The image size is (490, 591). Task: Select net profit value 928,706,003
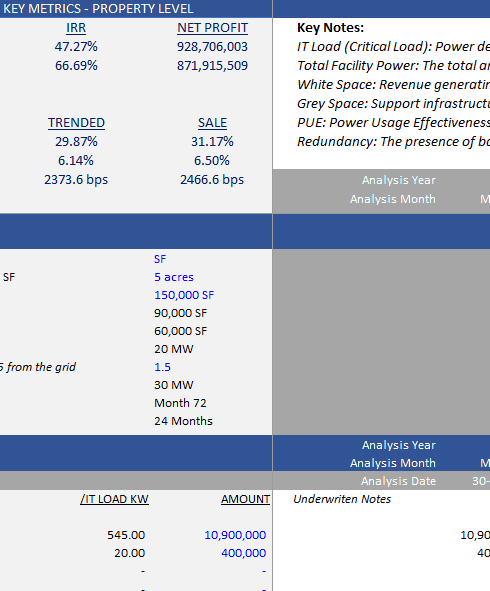(x=213, y=47)
